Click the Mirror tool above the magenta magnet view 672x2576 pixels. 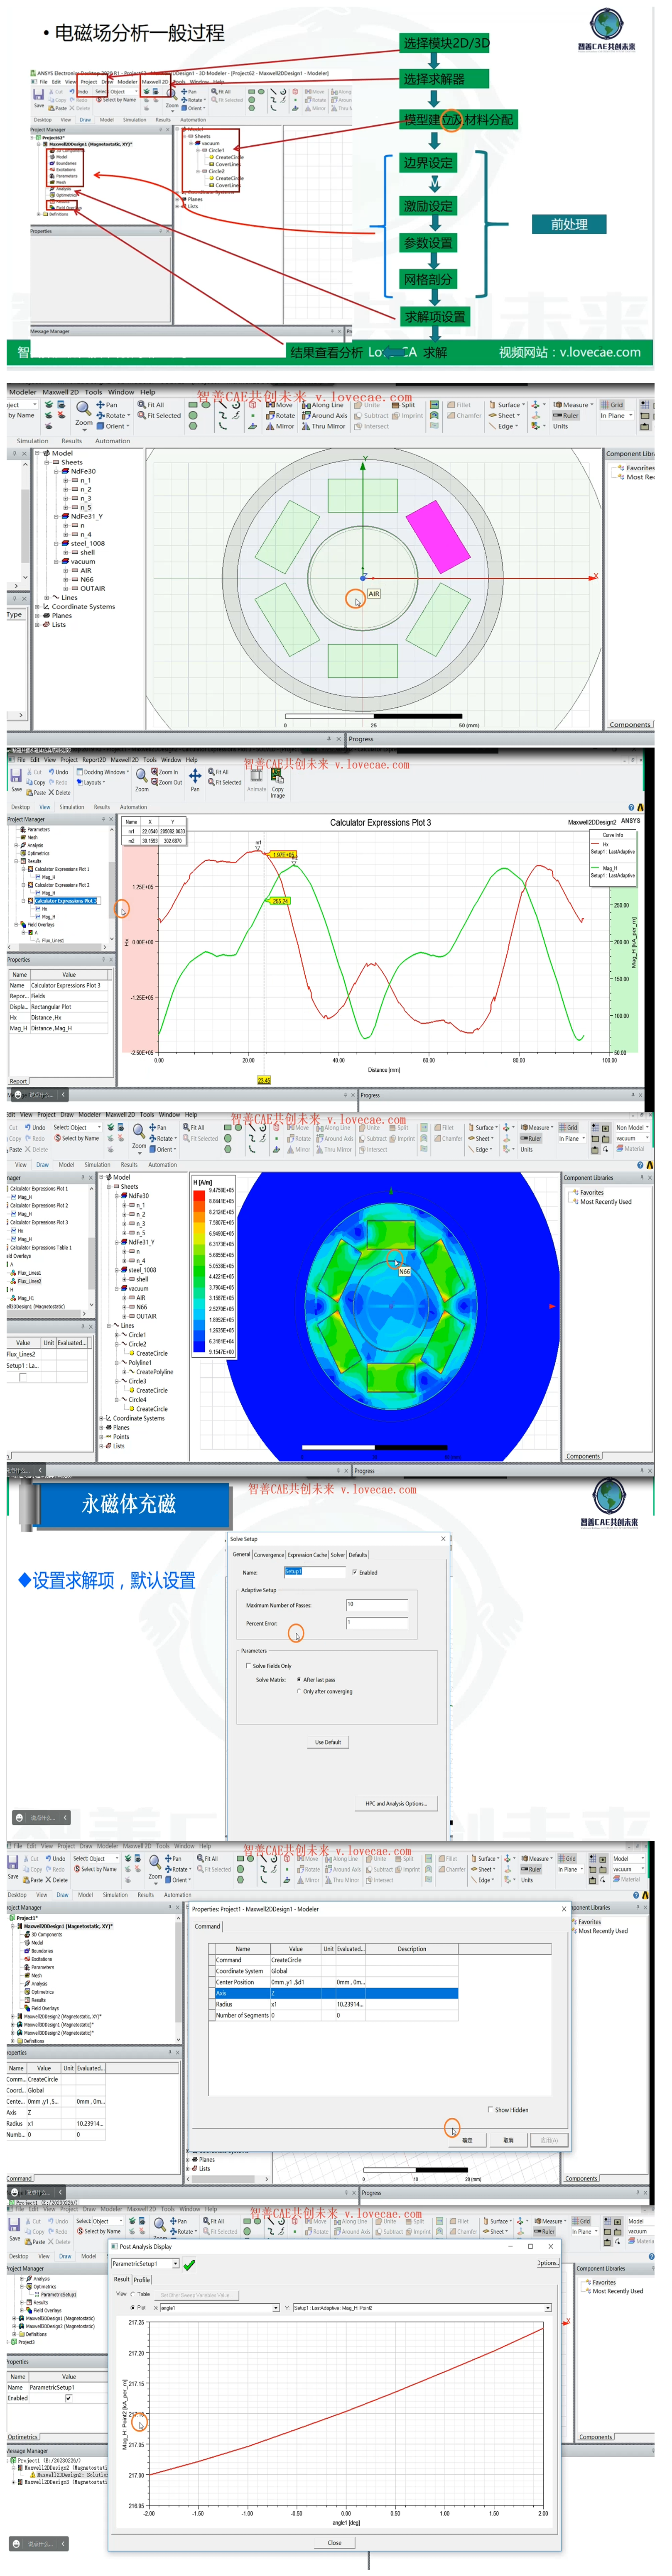tap(280, 426)
